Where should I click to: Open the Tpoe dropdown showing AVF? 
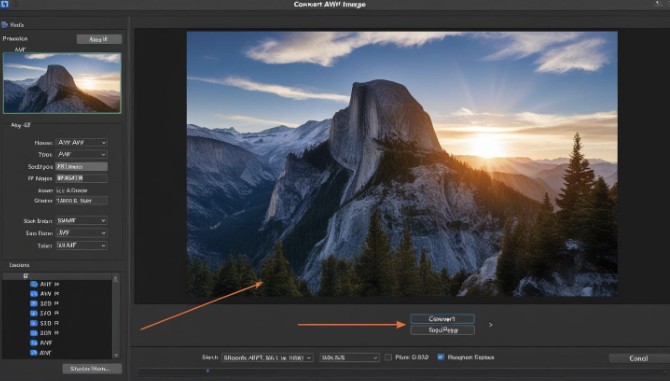82,154
